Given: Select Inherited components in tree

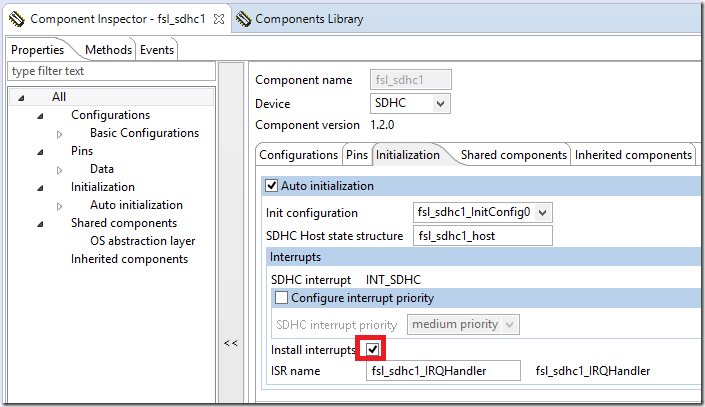Looking at the screenshot, I should (129, 259).
